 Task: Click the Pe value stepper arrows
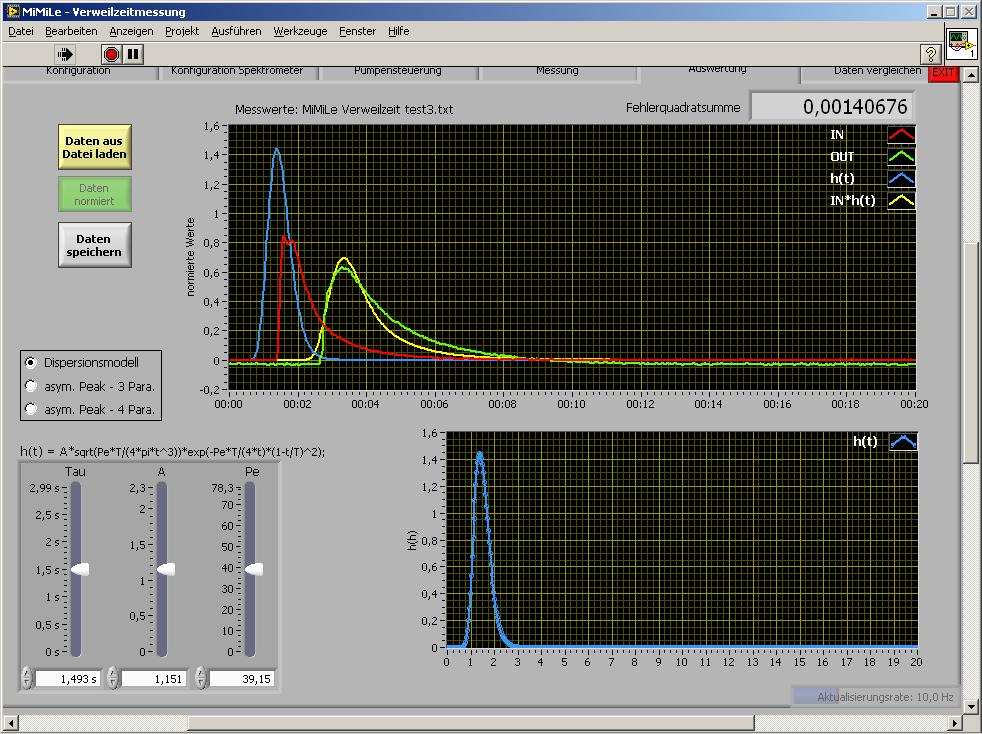coord(200,679)
